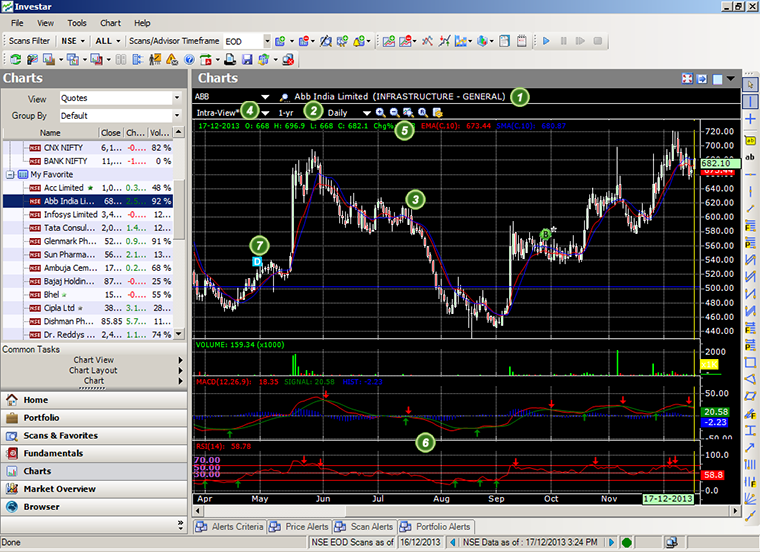760x552 pixels.
Task: Sort watchlist by the Close column header
Action: [x=111, y=133]
